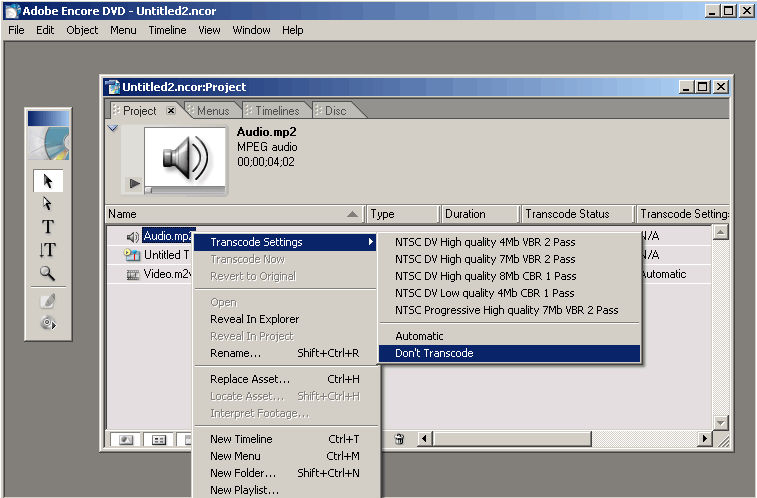Sort by Transcode Settings column header
The width and height of the screenshot is (757, 498).
[683, 214]
